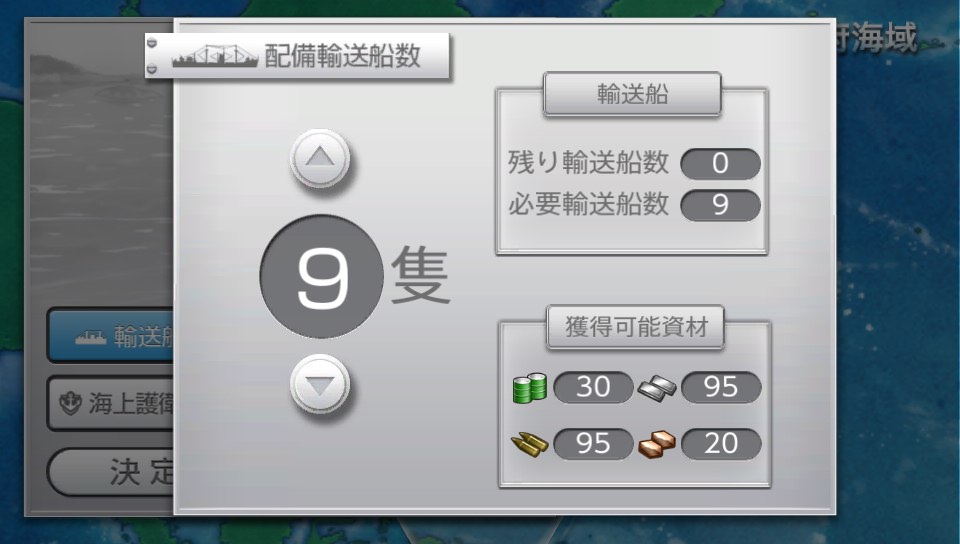Select the 海上護衛 tab on left panel
This screenshot has width=960, height=544.
point(111,403)
